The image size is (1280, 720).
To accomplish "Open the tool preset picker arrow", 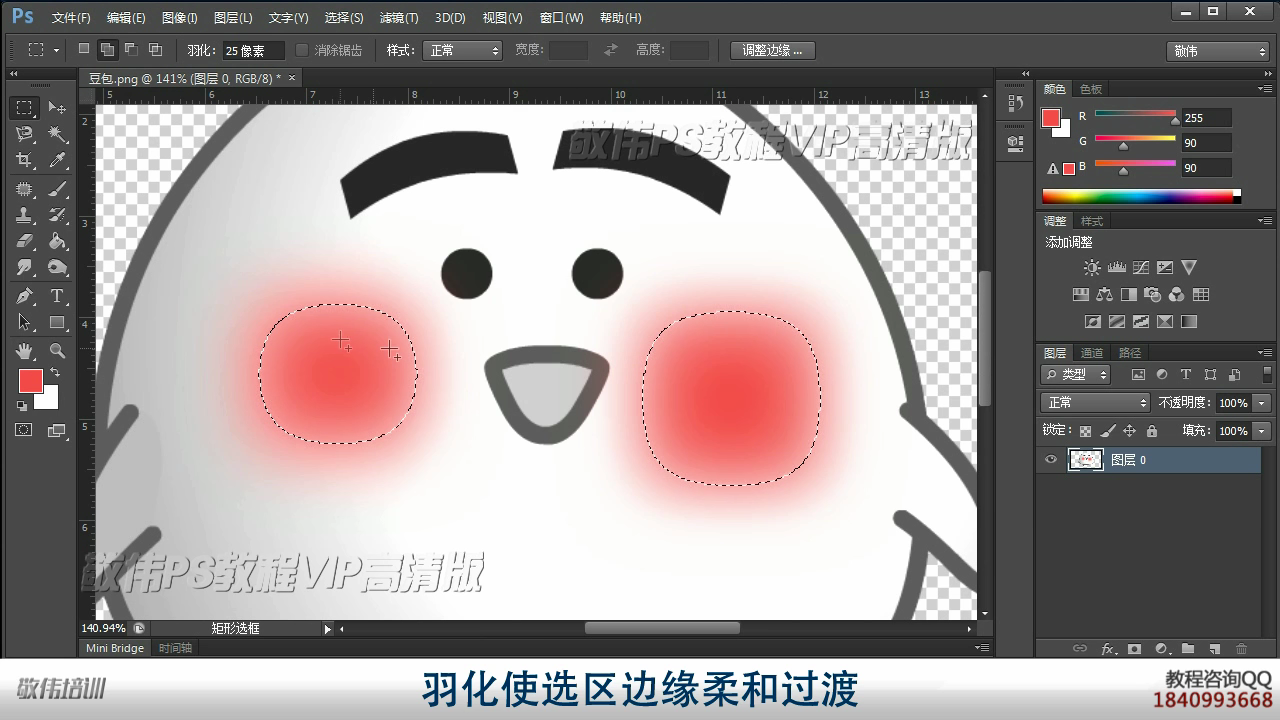I will (56, 50).
